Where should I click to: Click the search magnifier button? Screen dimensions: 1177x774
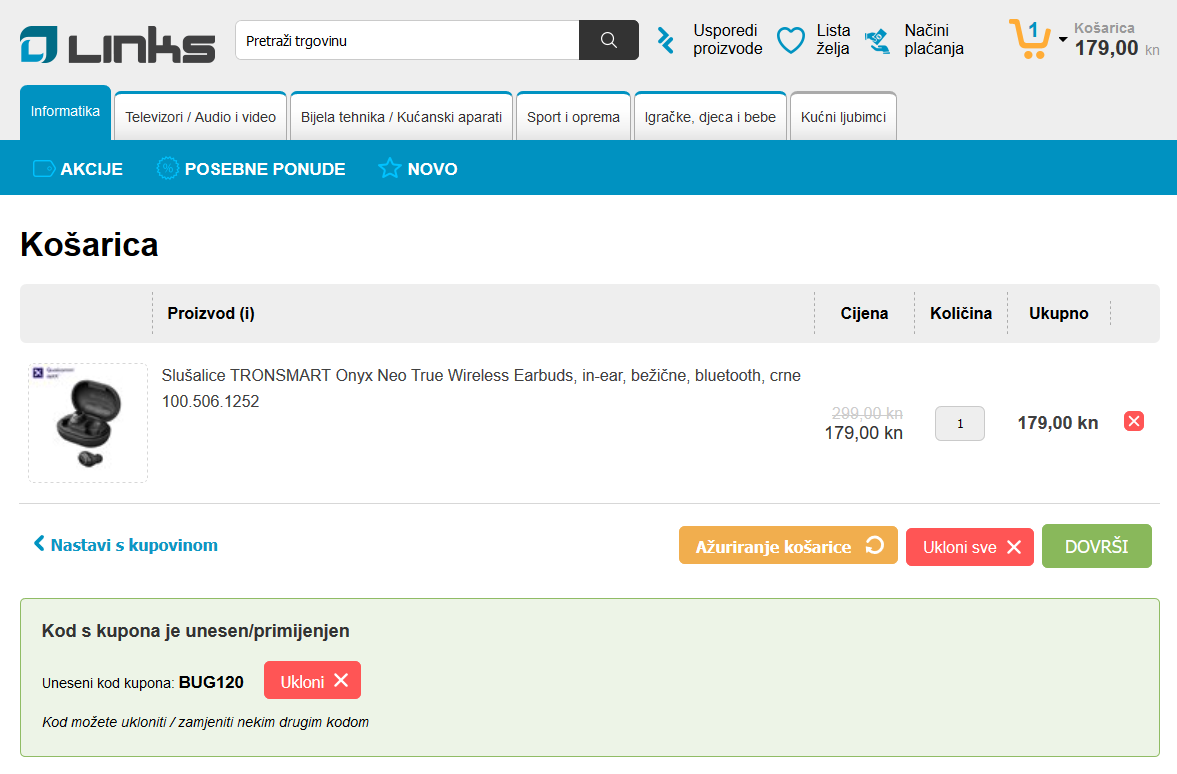(x=608, y=40)
